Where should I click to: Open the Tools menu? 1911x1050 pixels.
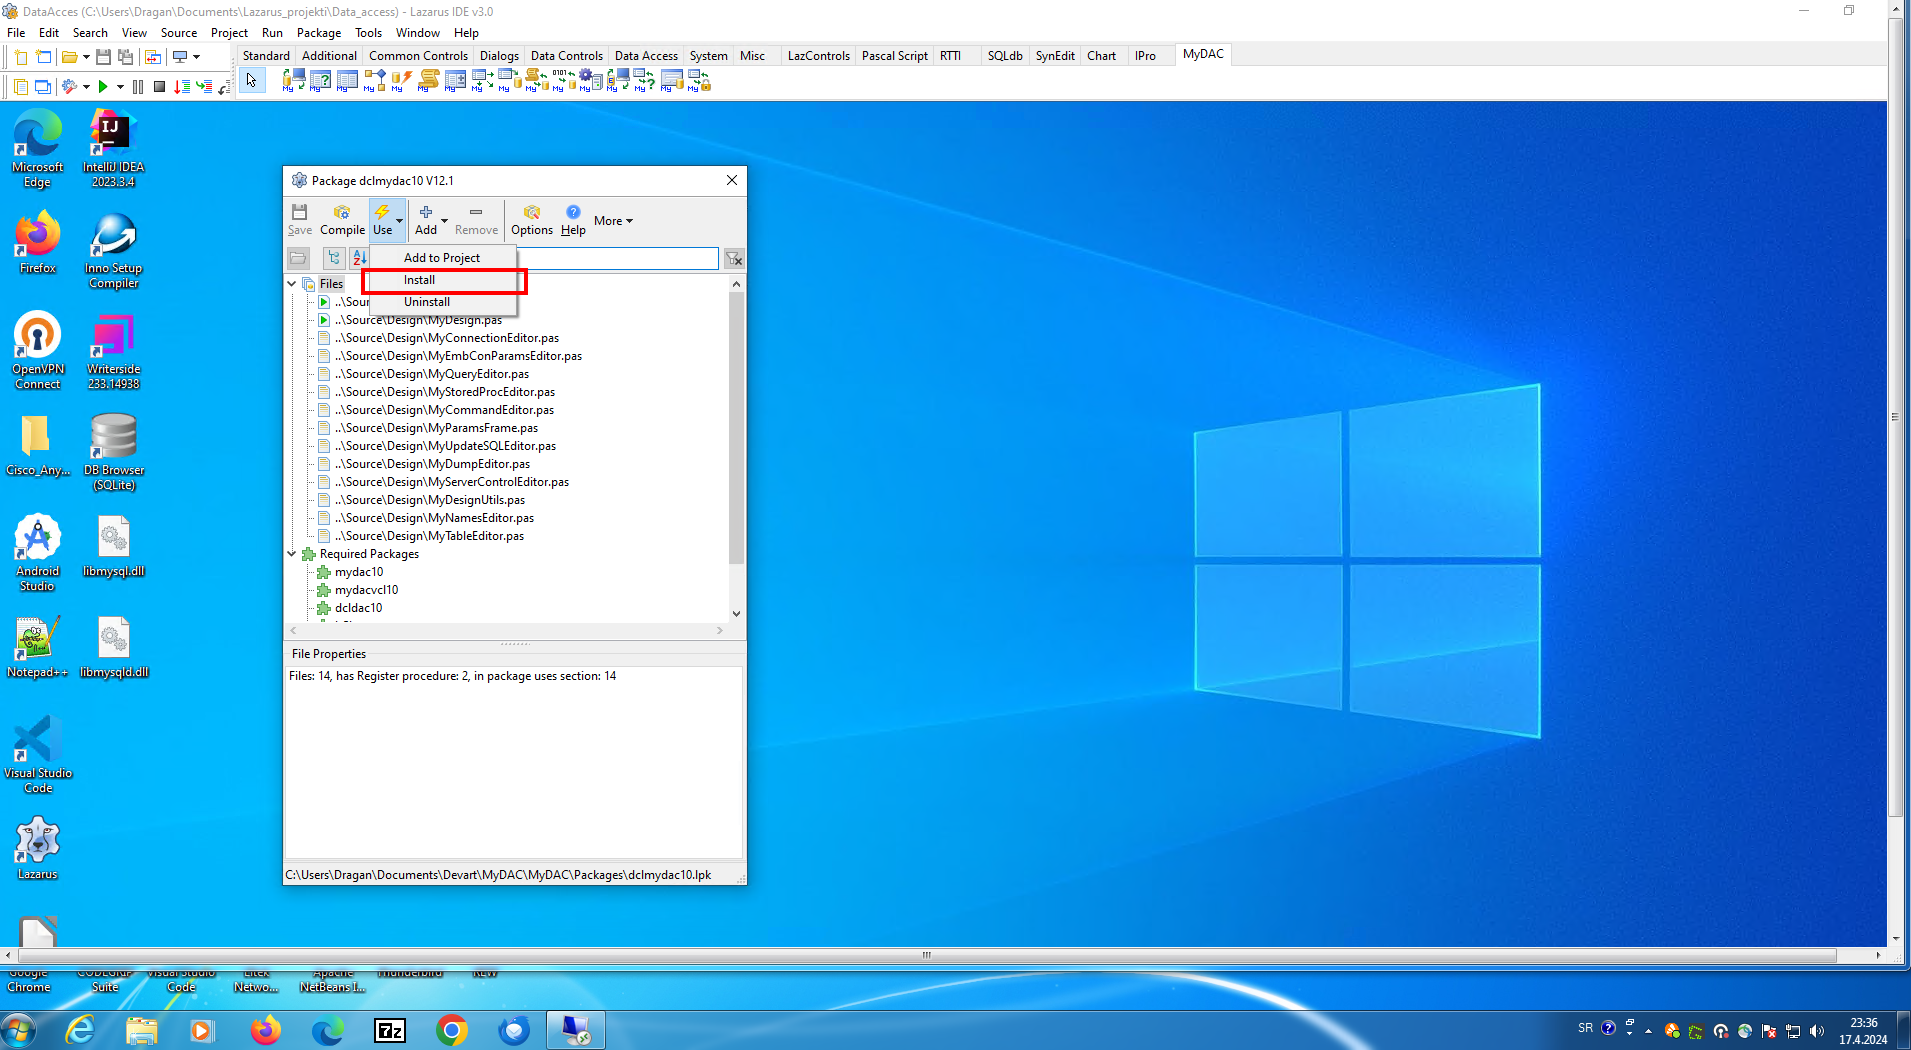coord(368,33)
